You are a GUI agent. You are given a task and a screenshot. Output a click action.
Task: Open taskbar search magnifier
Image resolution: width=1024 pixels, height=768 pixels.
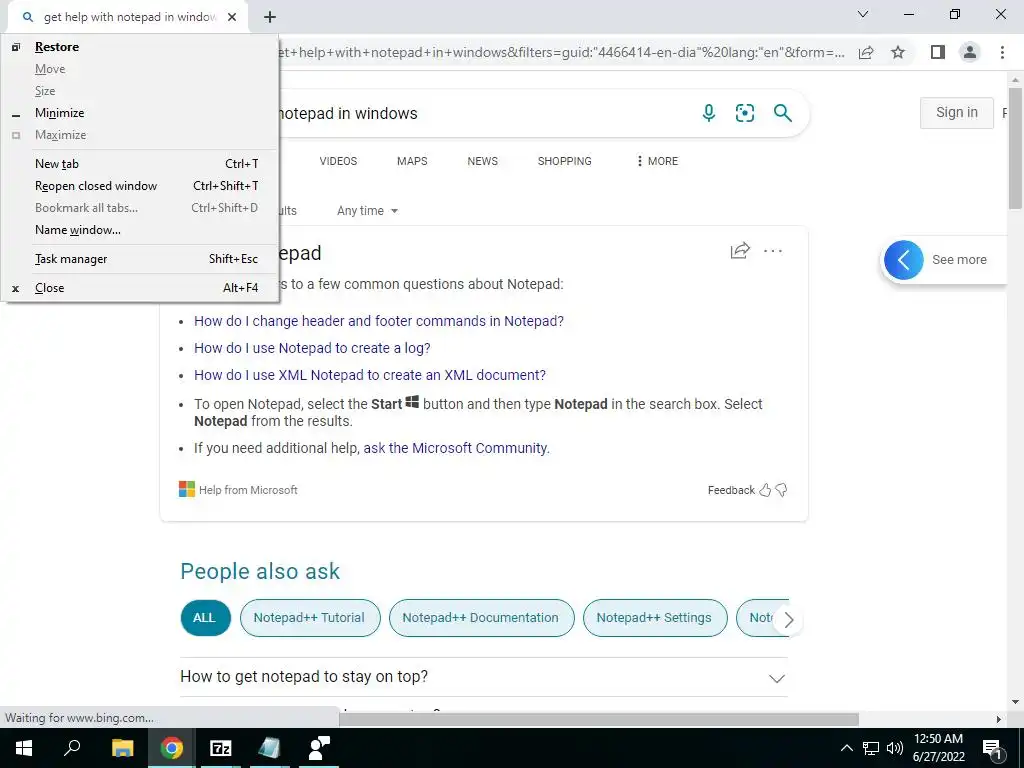tap(72, 748)
